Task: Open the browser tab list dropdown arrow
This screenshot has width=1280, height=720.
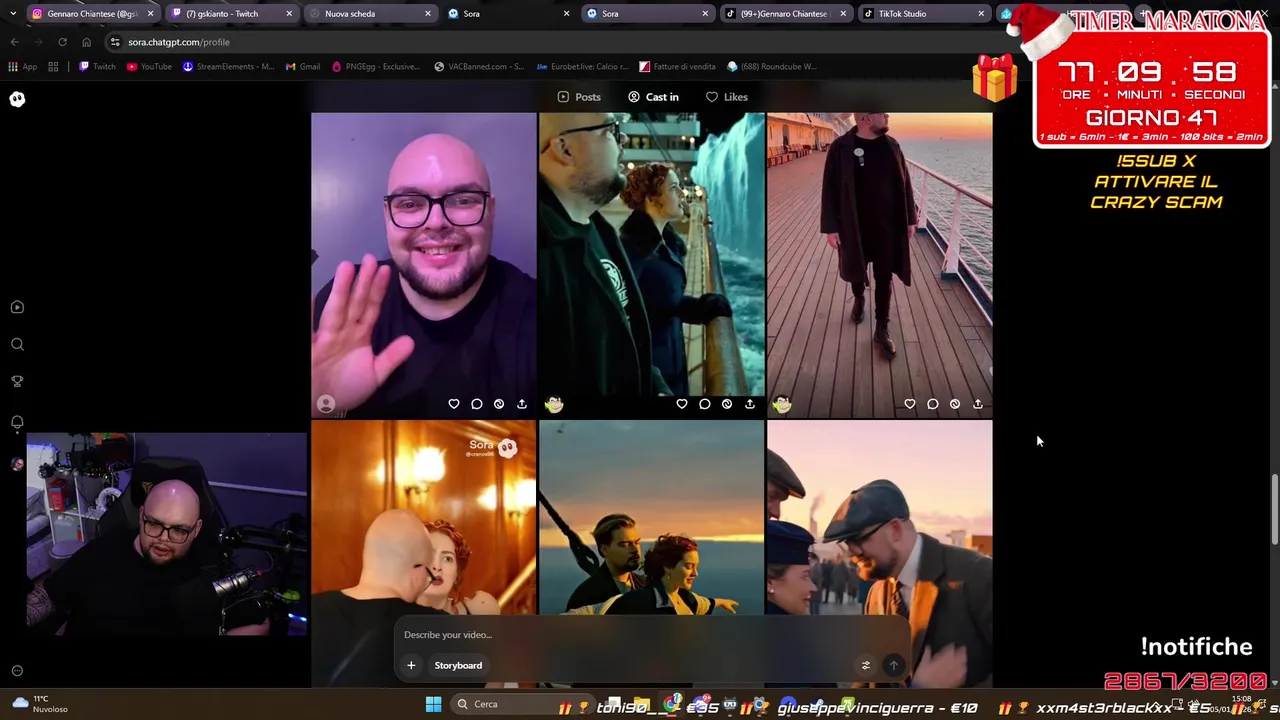Action: pos(12,14)
